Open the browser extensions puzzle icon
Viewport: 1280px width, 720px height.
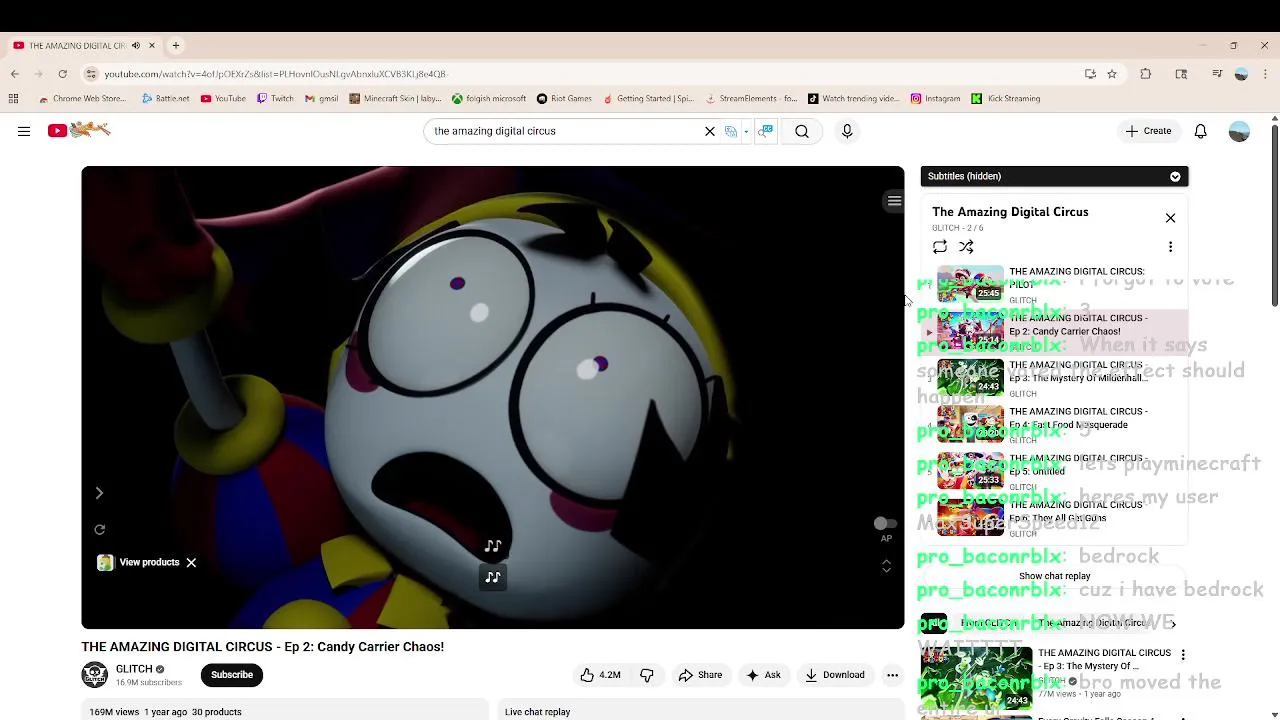point(1146,74)
